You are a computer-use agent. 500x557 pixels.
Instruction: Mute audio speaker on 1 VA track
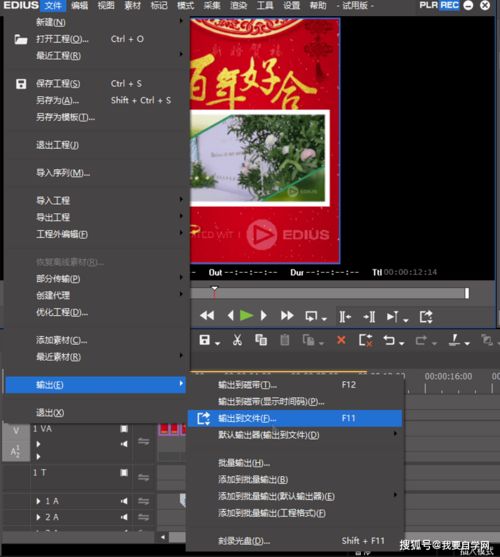point(124,444)
